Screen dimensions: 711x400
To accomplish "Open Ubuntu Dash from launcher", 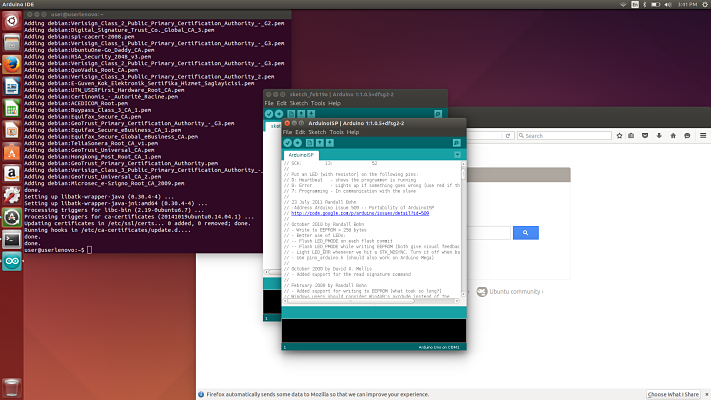I will coord(12,20).
